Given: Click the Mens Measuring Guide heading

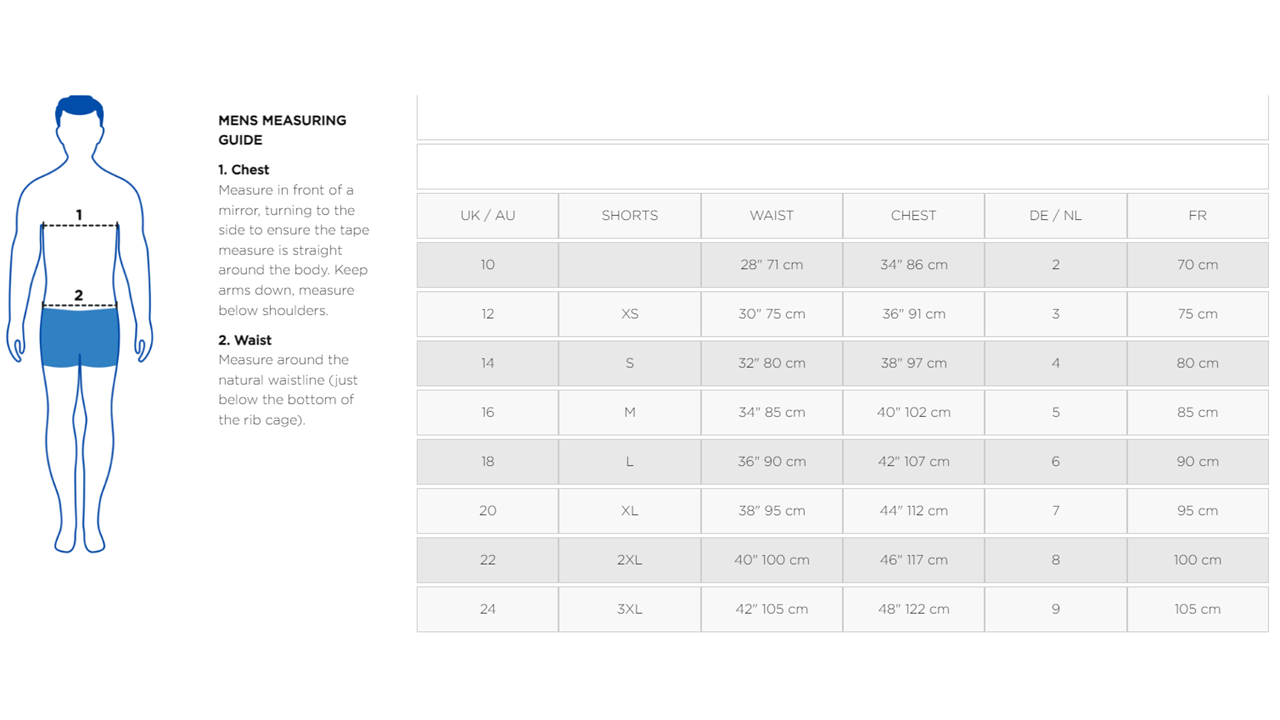Looking at the screenshot, I should (282, 130).
